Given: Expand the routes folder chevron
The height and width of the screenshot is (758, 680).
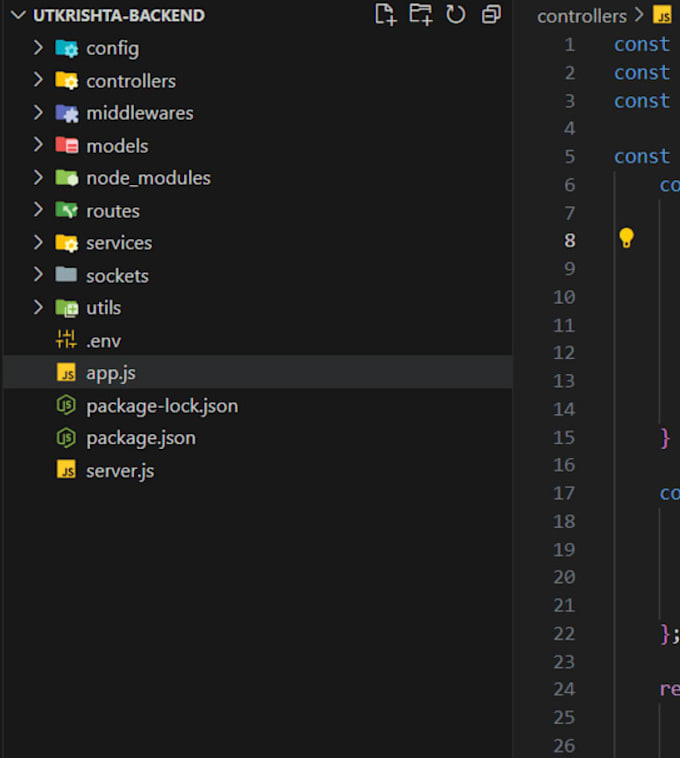Looking at the screenshot, I should click(38, 209).
